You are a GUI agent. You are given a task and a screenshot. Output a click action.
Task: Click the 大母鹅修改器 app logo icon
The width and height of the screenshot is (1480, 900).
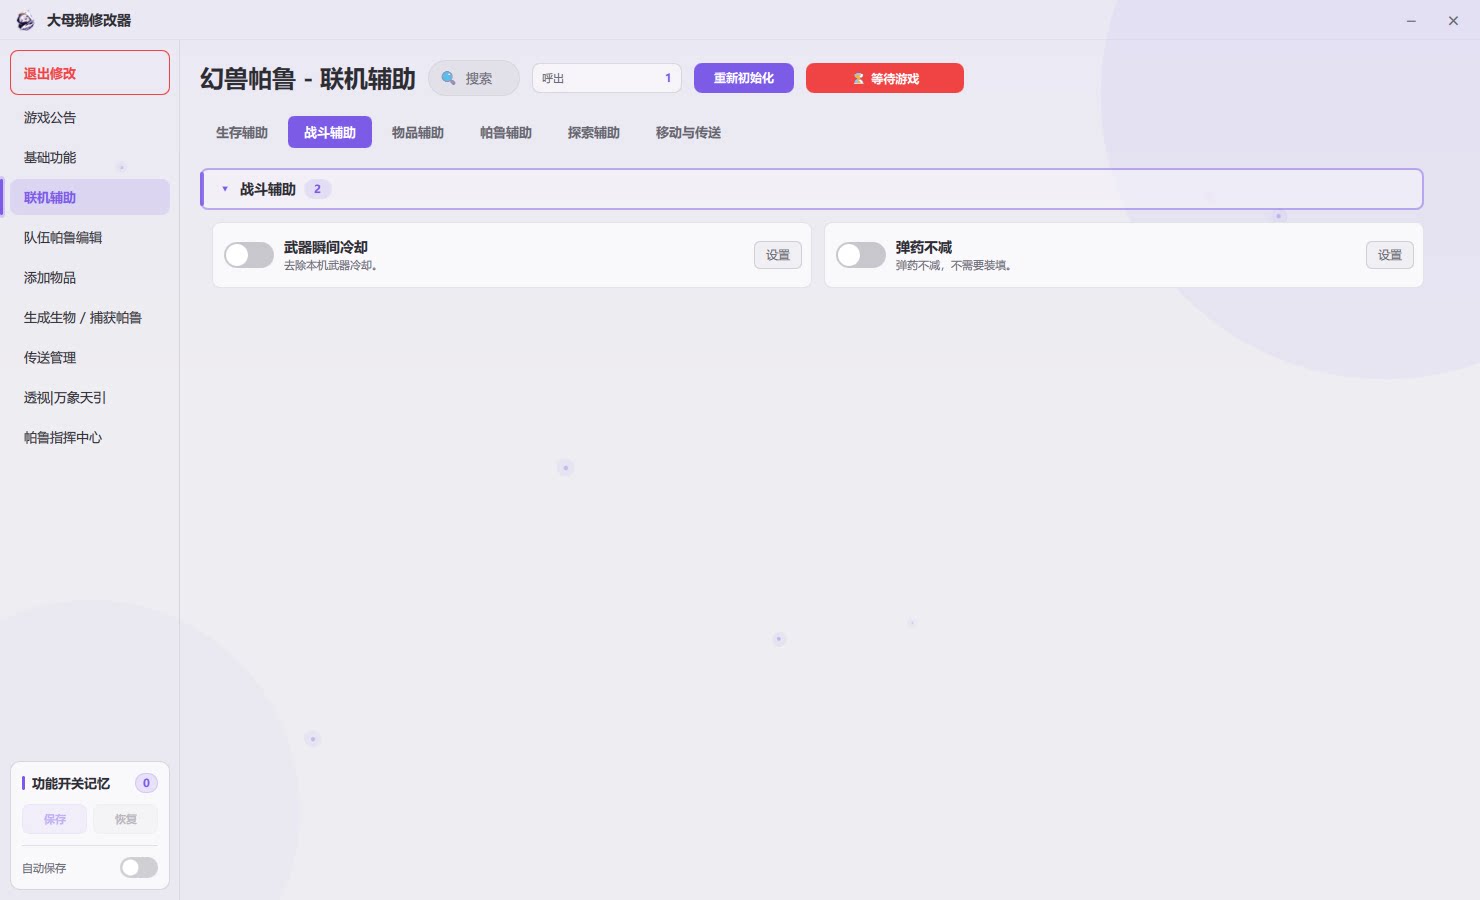[25, 20]
